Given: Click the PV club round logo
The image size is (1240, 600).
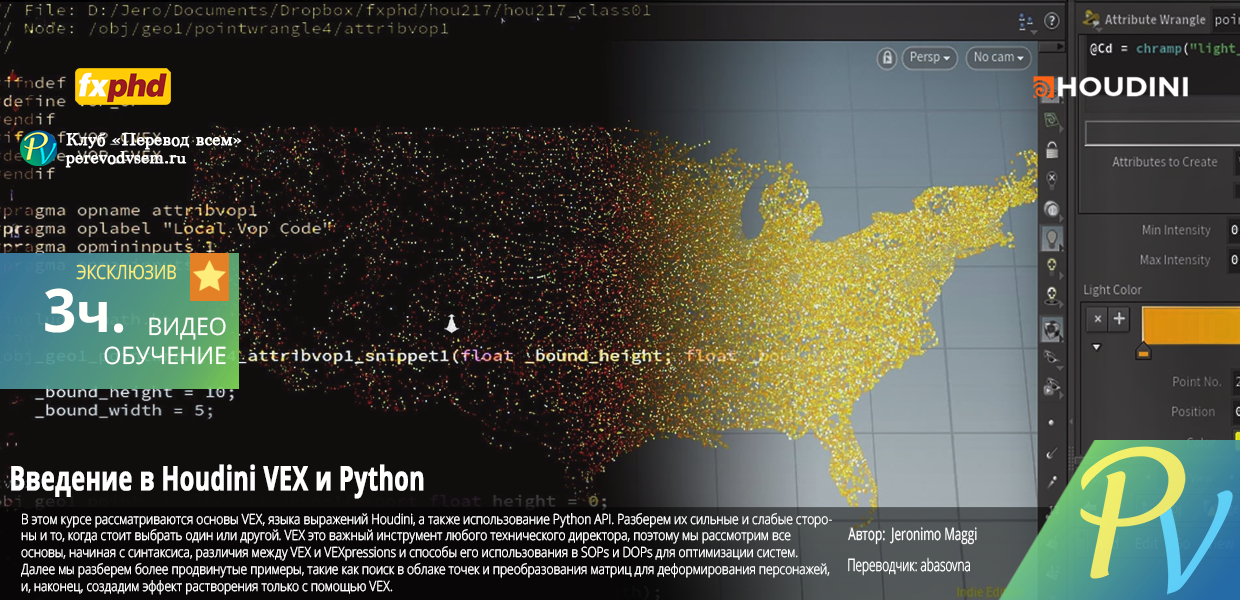Looking at the screenshot, I should point(39,148).
